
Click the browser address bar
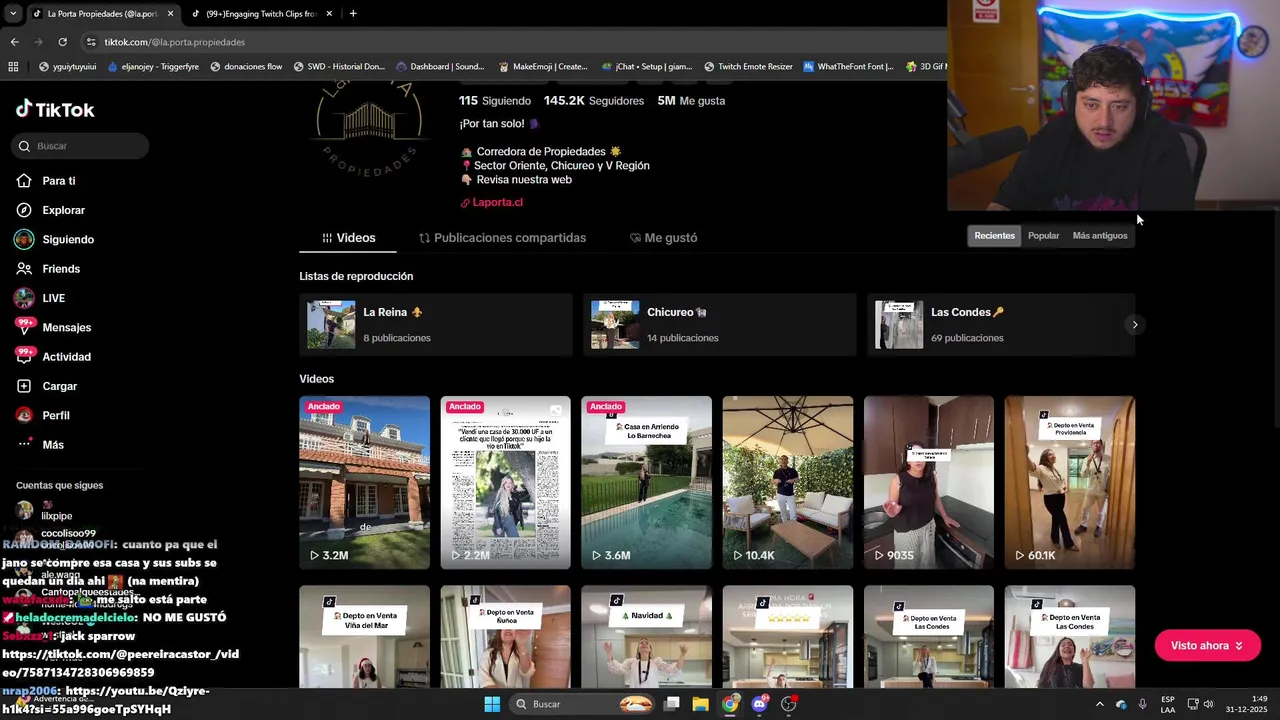[510, 42]
